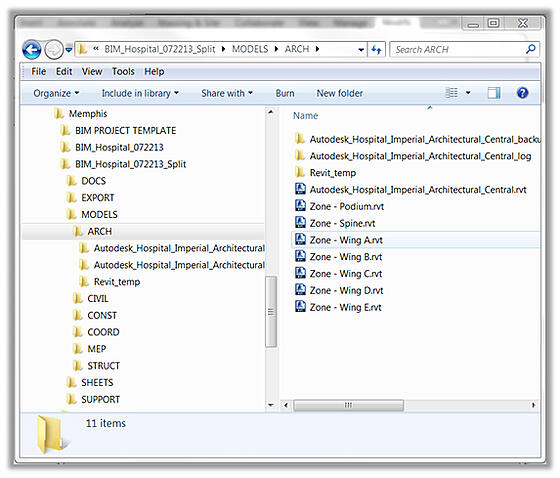Screen dimensions: 560x478
Task: Click the Refresh button beside address bar
Action: point(376,49)
